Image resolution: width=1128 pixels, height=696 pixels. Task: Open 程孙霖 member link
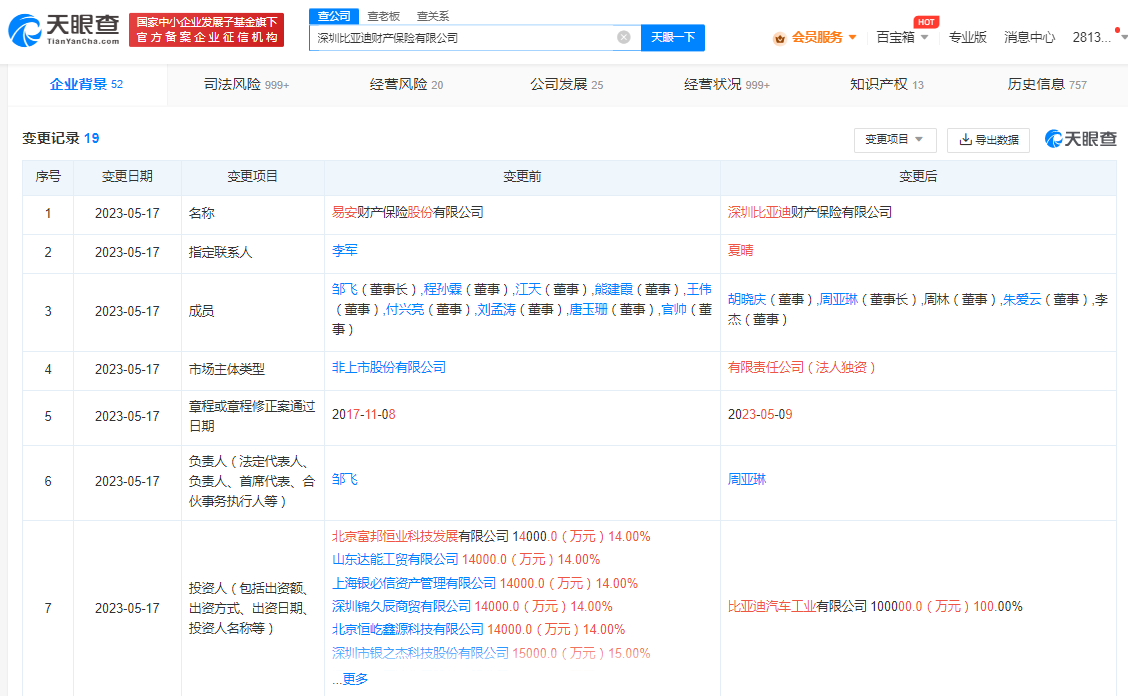[442, 289]
